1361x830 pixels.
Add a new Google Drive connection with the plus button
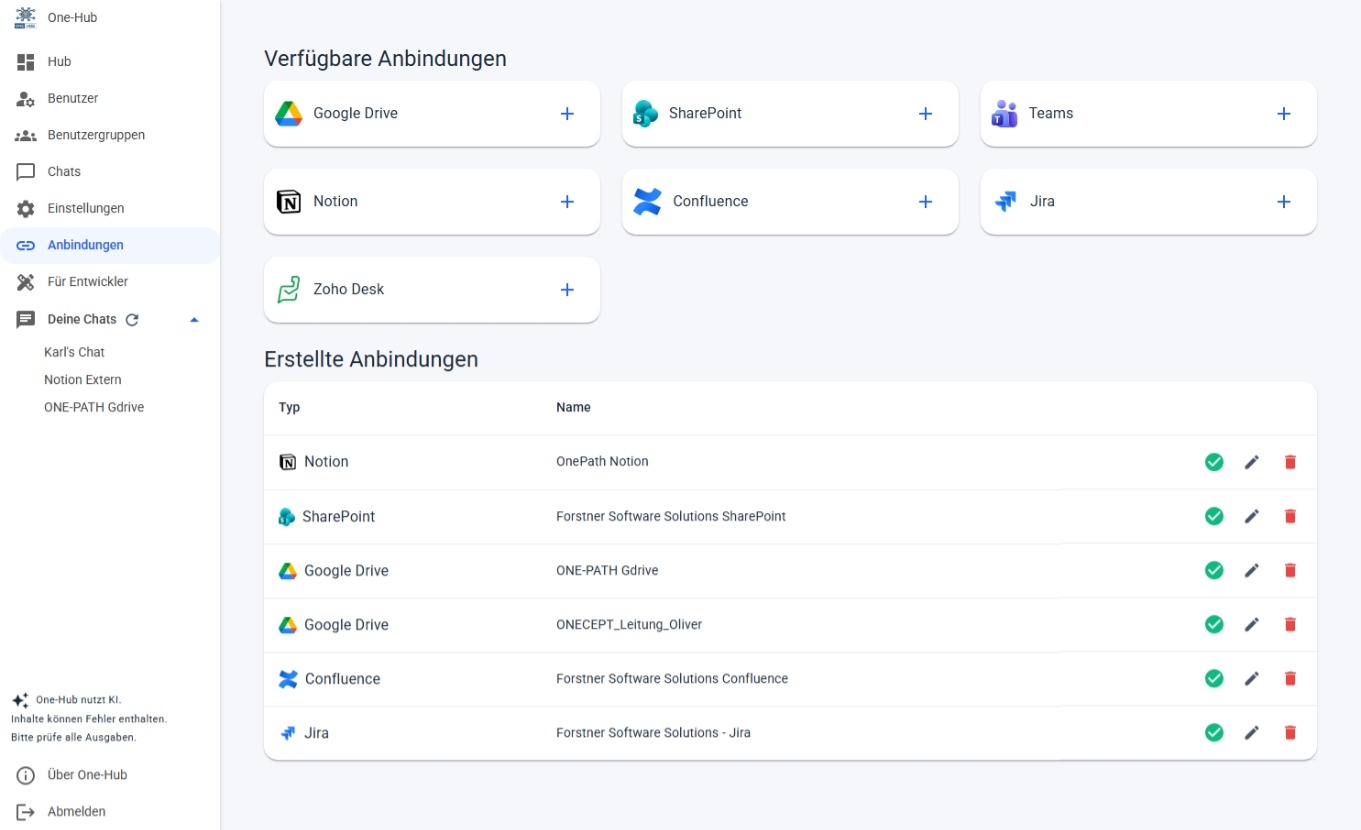[x=566, y=113]
